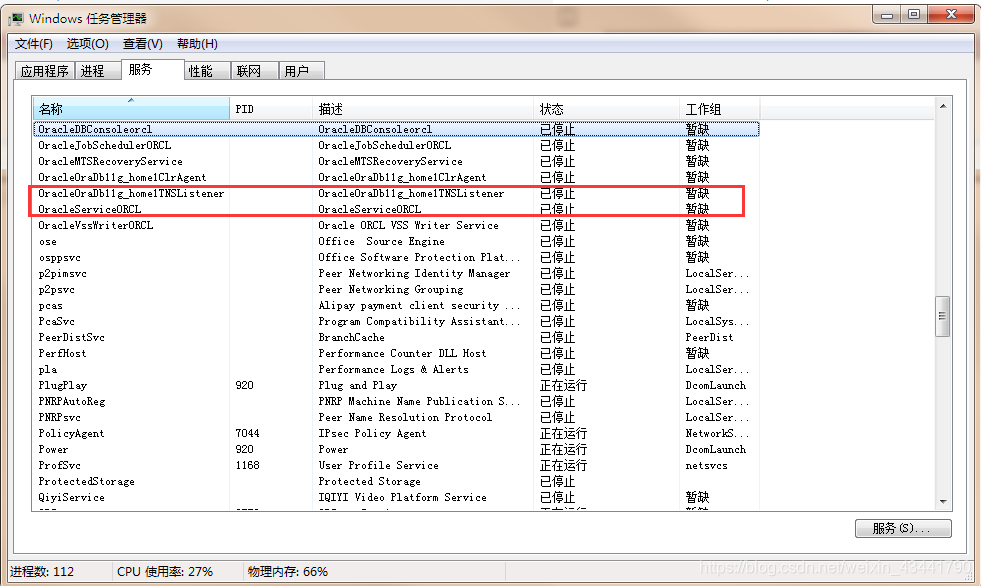This screenshot has width=981, height=586.
Task: Click the User Profile Service description
Action: 378,465
